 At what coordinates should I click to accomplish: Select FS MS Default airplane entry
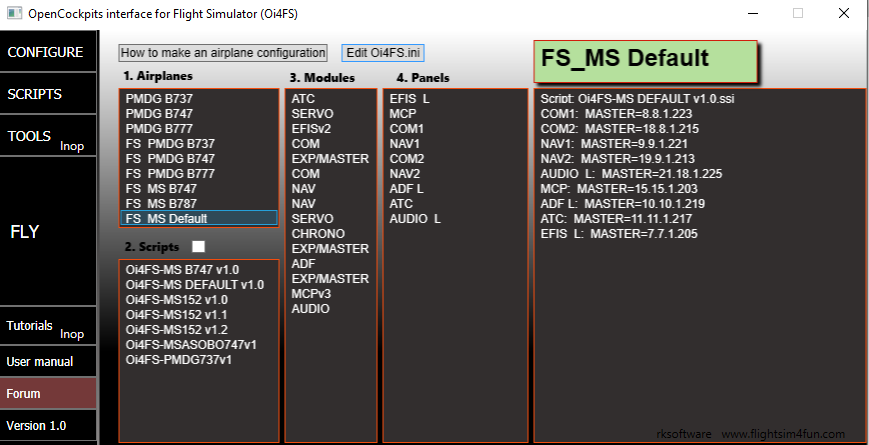click(199, 218)
